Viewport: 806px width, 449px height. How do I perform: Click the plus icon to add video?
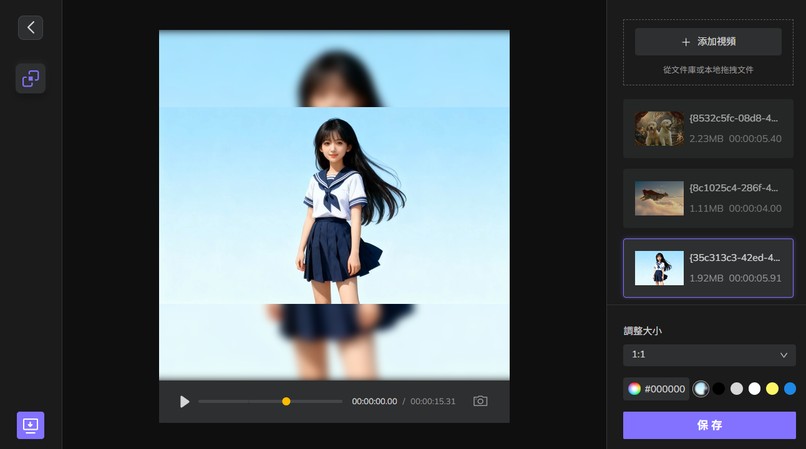685,42
